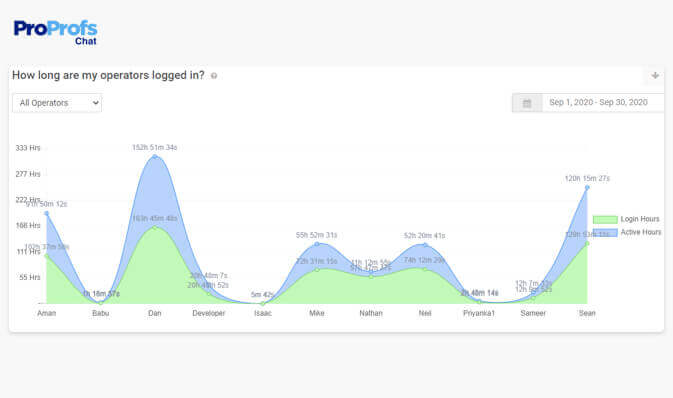Viewport: 673px width, 398px height.
Task: Click Sean's blue active hours data point
Action: (587, 188)
